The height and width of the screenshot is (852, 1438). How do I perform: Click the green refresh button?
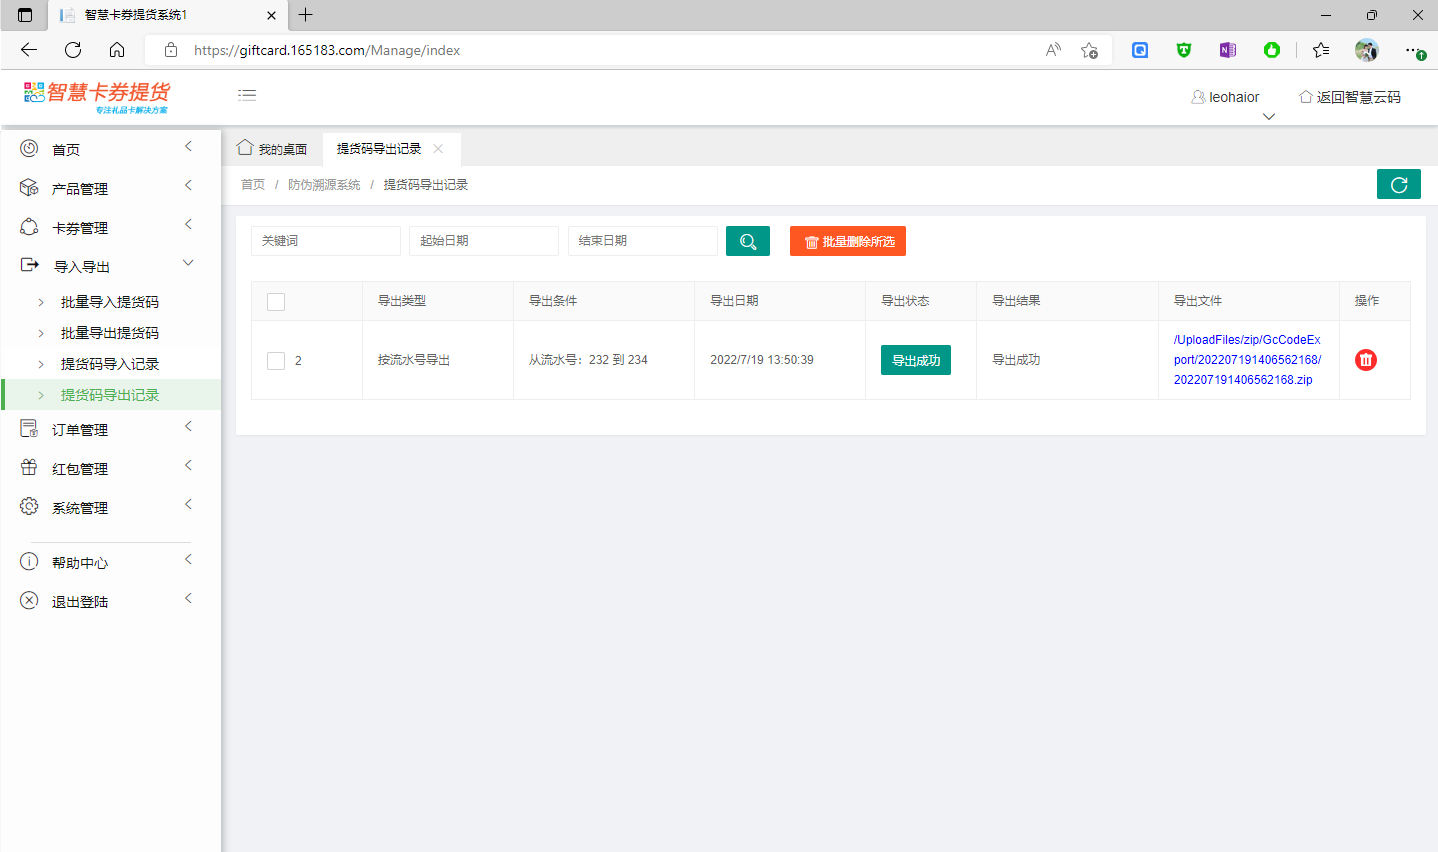[x=1398, y=185]
